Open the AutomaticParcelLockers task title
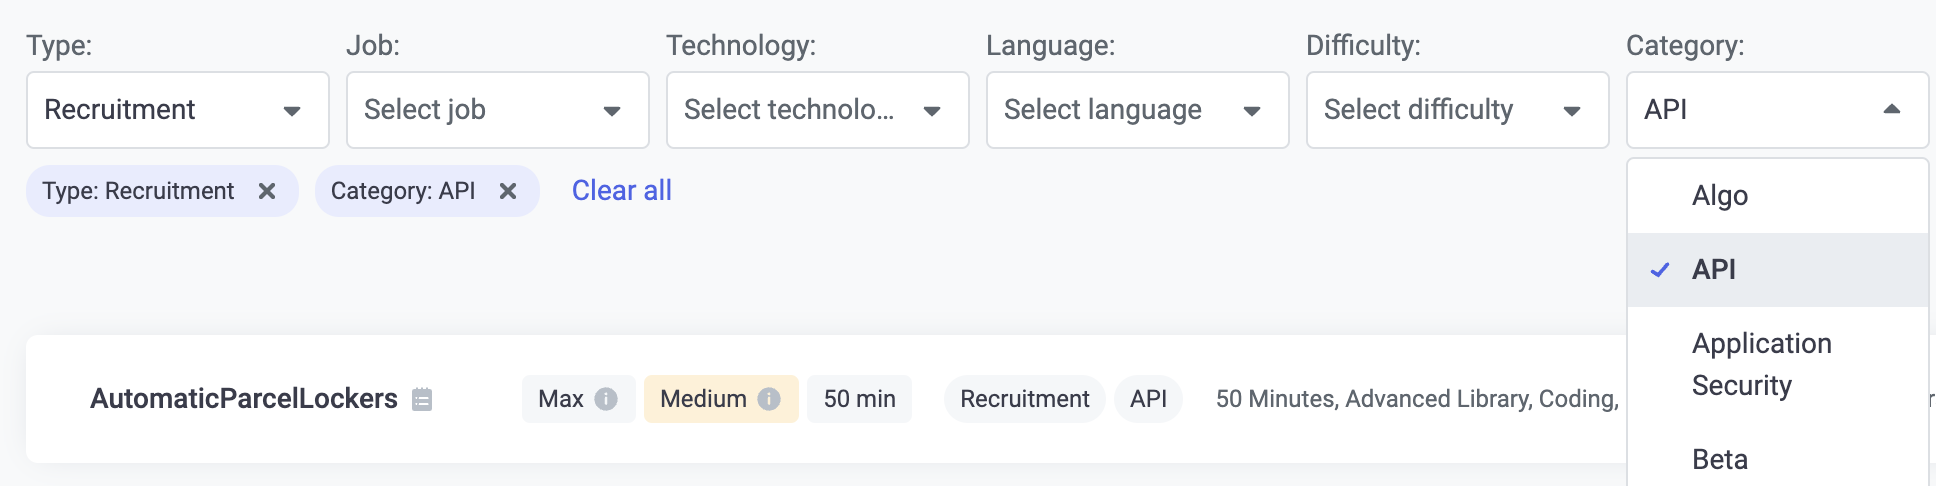Viewport: 1936px width, 486px height. click(x=244, y=399)
